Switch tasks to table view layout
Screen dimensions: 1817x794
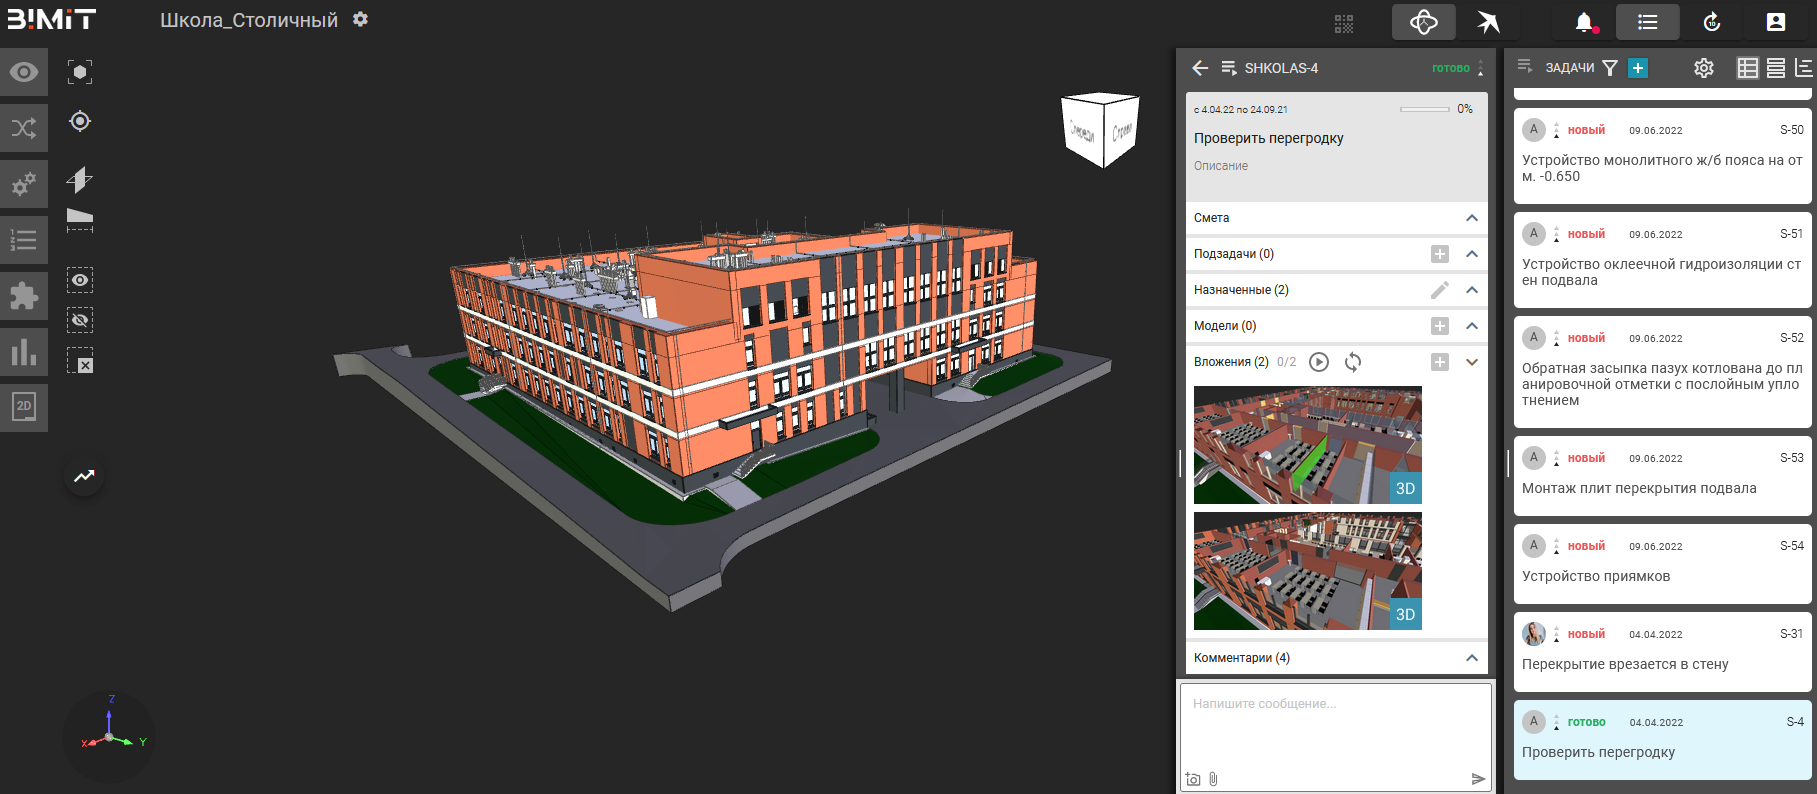pyautogui.click(x=1747, y=68)
